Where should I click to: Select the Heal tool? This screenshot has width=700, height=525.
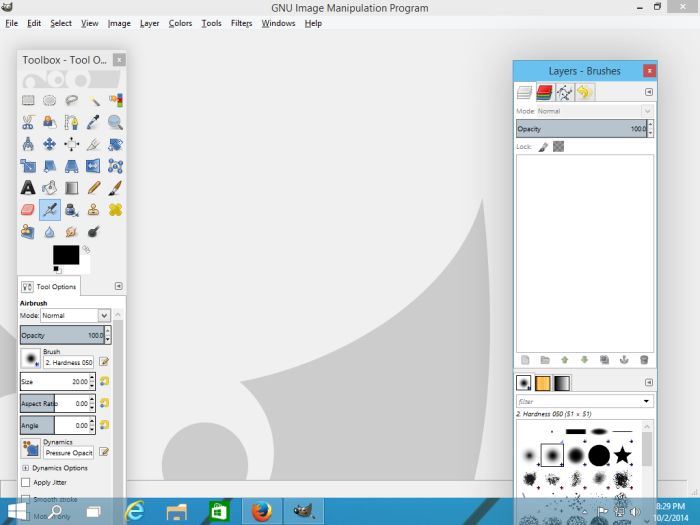coord(116,209)
